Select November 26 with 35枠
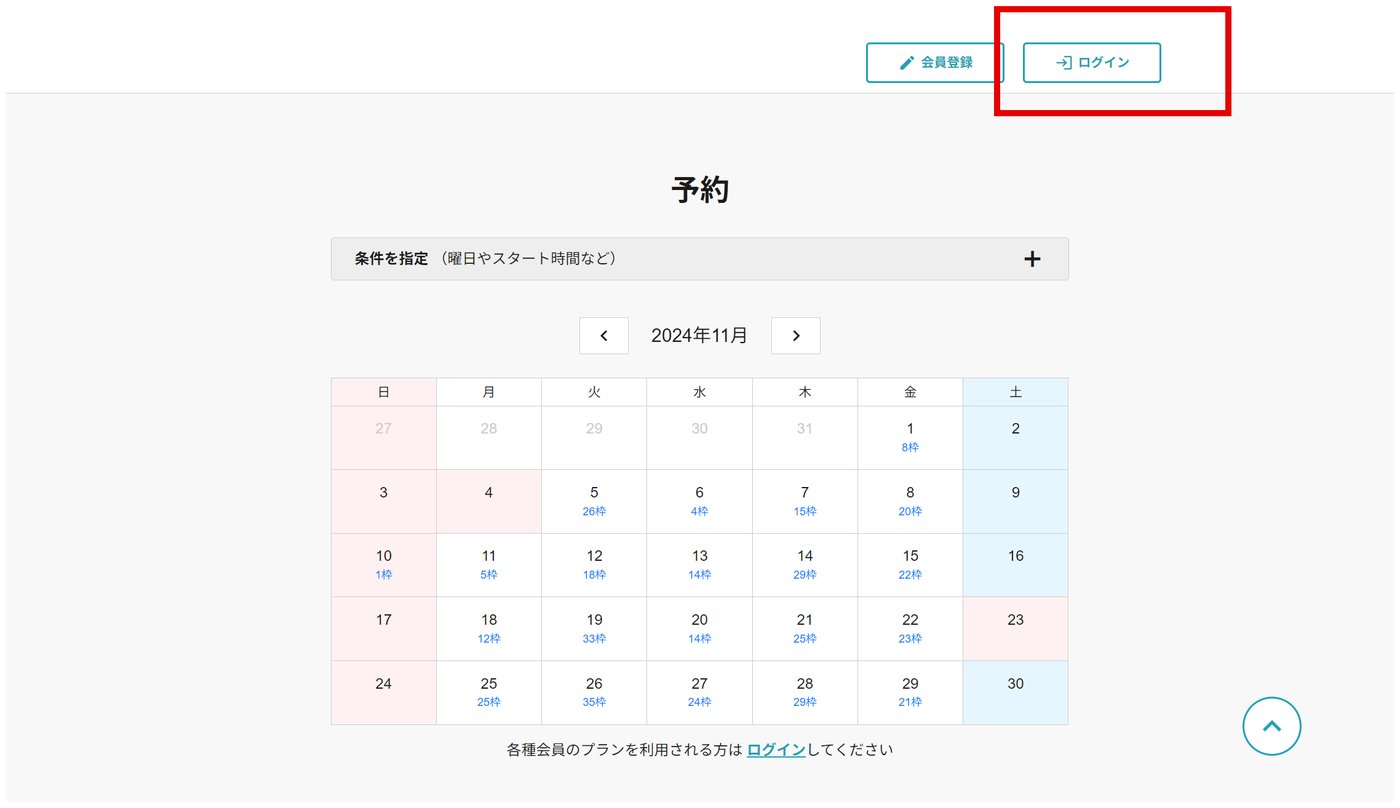 [594, 693]
